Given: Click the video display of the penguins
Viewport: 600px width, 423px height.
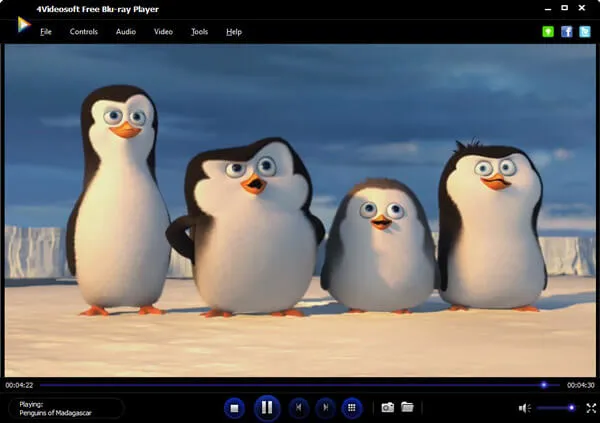Looking at the screenshot, I should 300,210.
